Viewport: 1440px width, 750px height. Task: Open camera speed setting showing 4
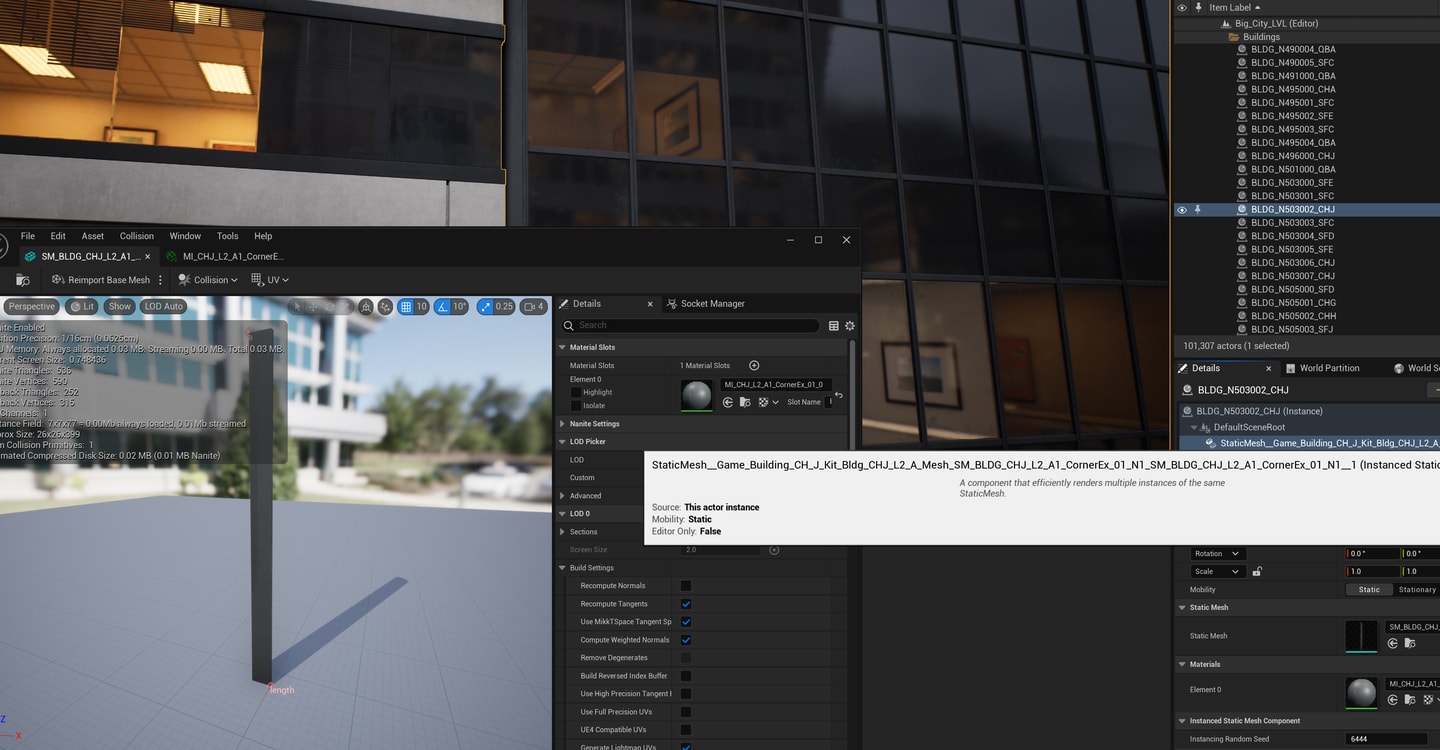pyautogui.click(x=534, y=306)
